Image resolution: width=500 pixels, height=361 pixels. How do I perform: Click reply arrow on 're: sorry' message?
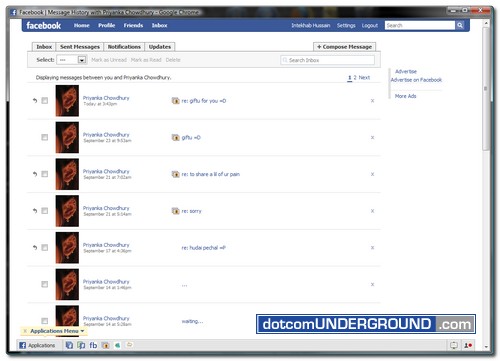35,210
